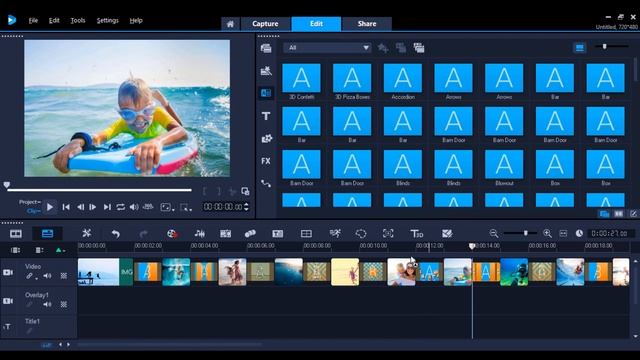Toggle track transparency for Video track
The height and width of the screenshot is (360, 640).
(x=64, y=276)
